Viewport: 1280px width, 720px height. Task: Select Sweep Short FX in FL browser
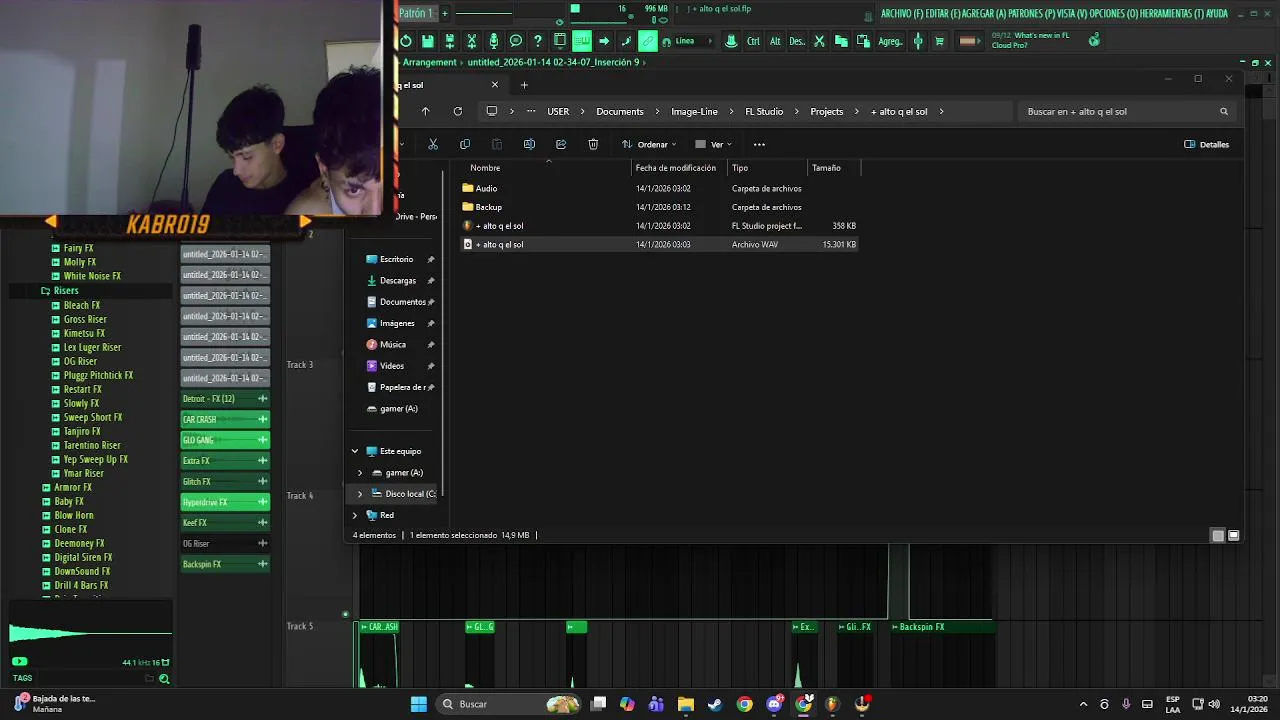[x=93, y=417]
